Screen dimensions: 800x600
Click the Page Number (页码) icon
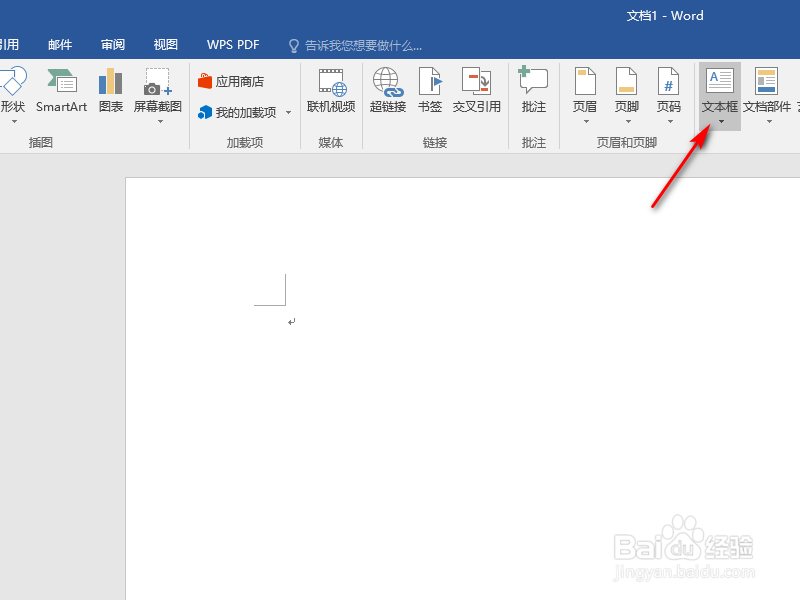click(x=668, y=81)
